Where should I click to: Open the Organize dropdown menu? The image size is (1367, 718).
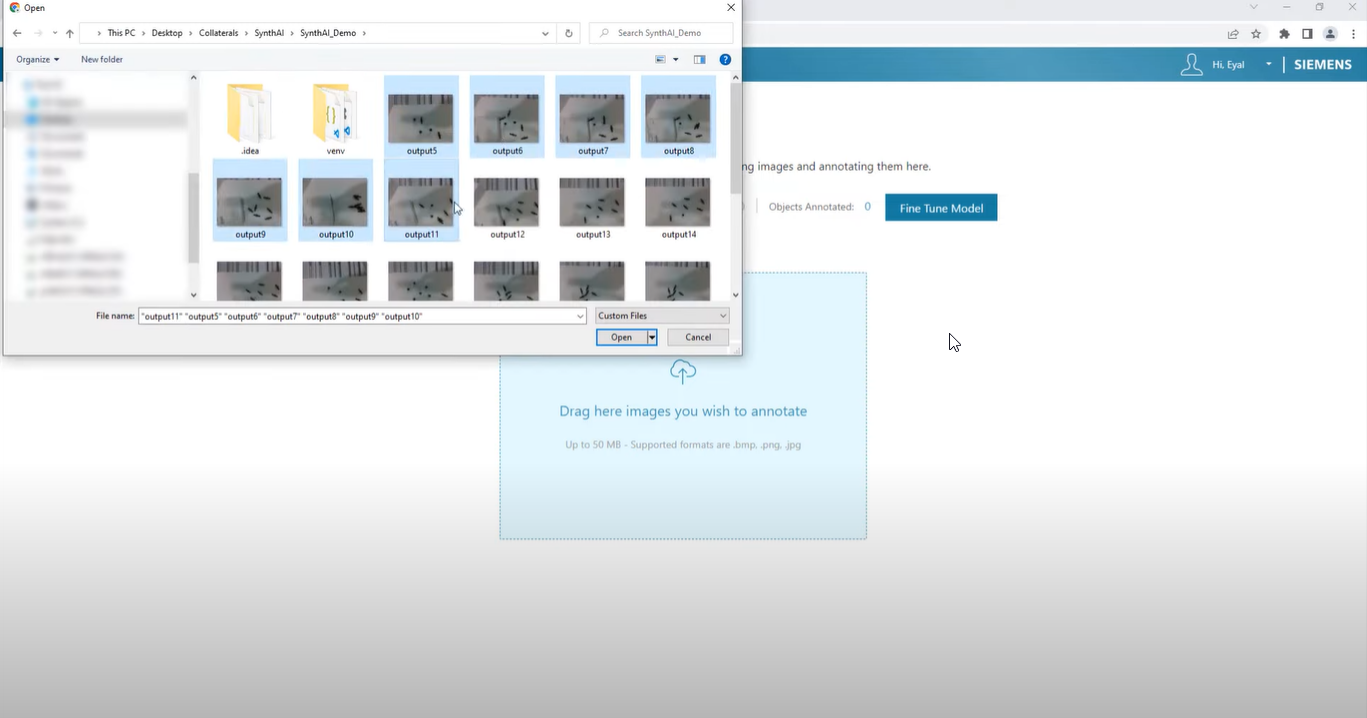coord(37,59)
